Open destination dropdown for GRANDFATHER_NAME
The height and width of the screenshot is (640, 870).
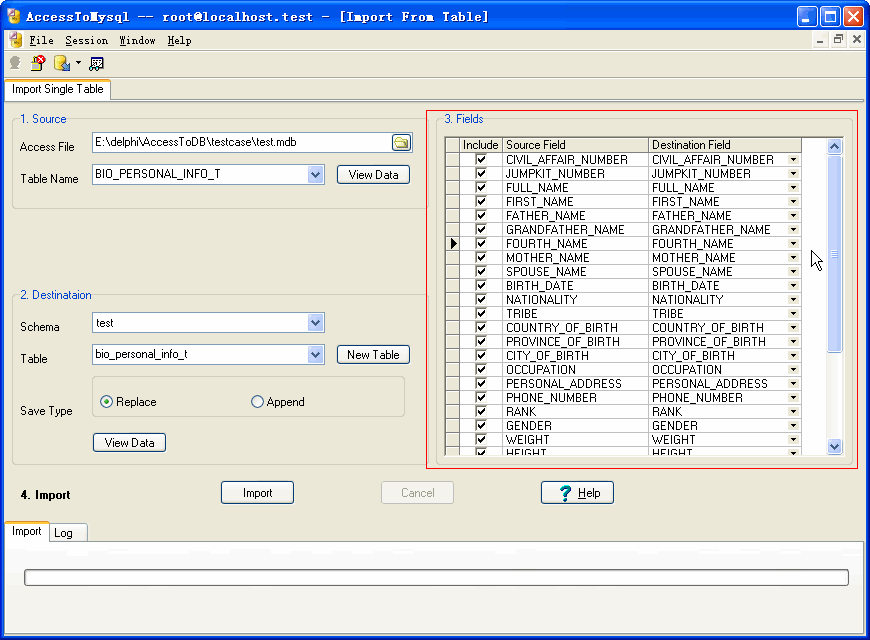(x=793, y=229)
